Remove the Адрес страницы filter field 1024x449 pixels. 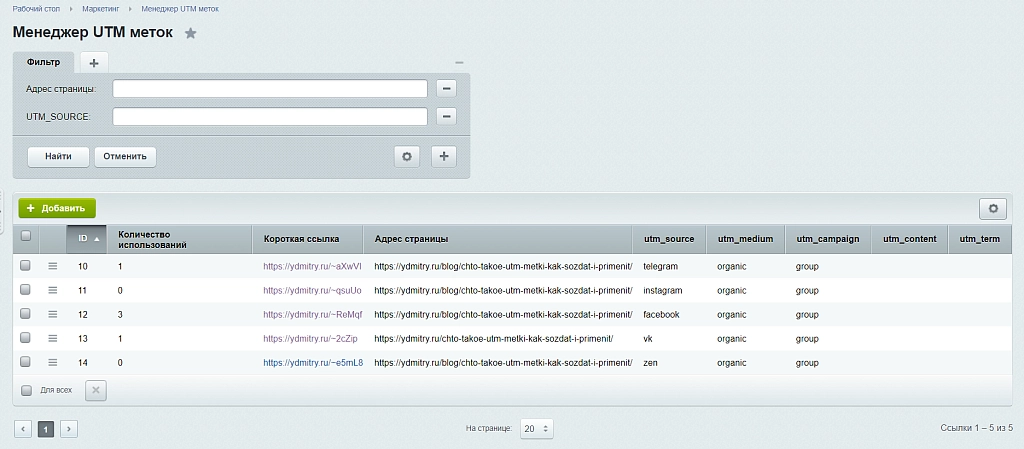click(446, 88)
